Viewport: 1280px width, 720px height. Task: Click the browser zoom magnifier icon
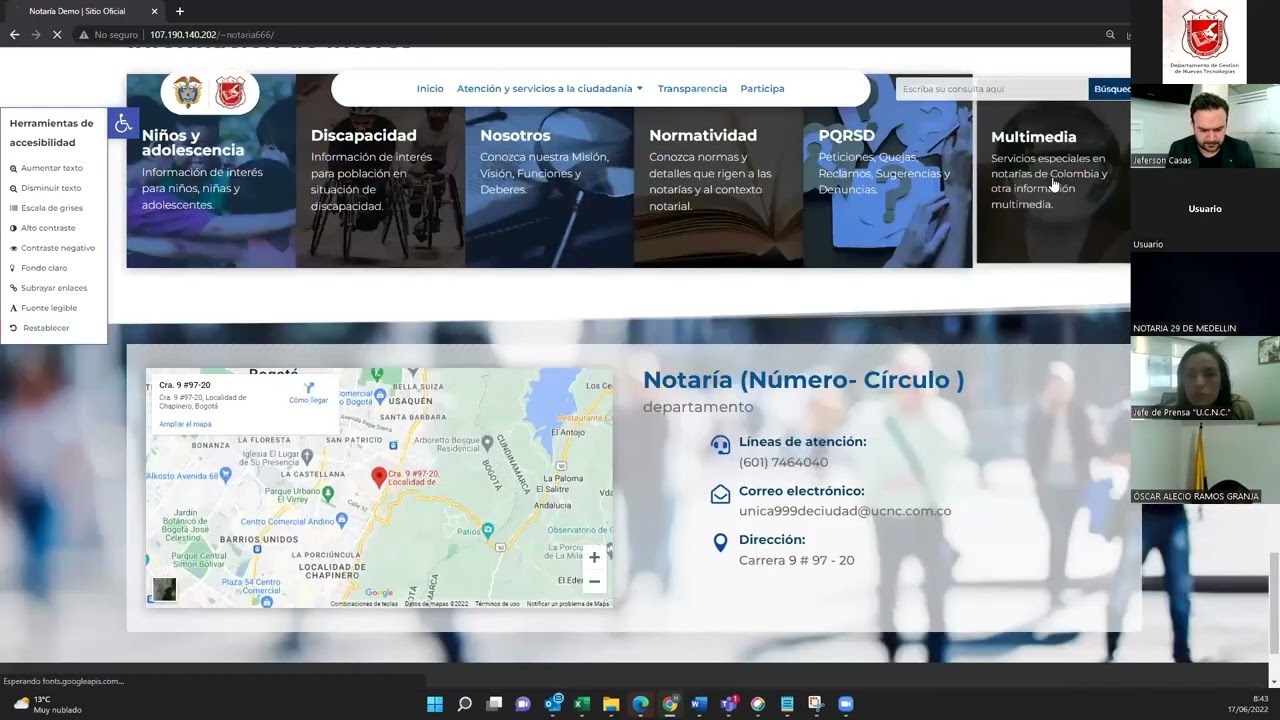point(1110,34)
